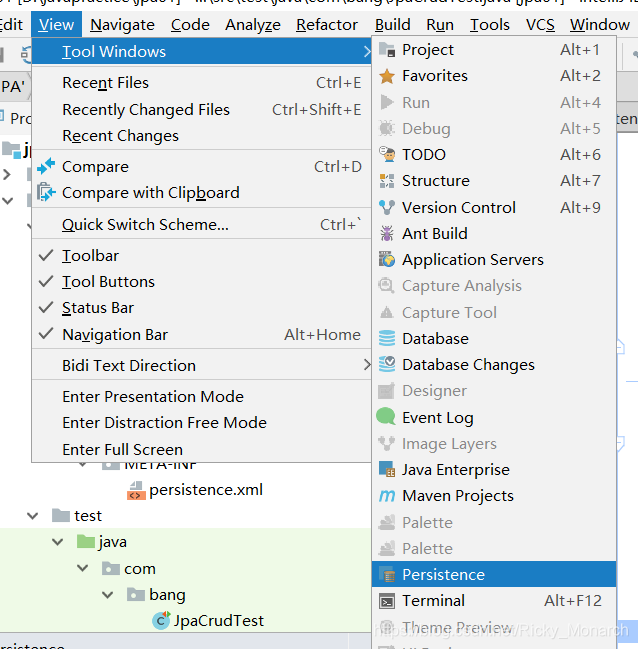This screenshot has width=638, height=649.
Task: Click the TODO tool window icon
Action: (387, 154)
